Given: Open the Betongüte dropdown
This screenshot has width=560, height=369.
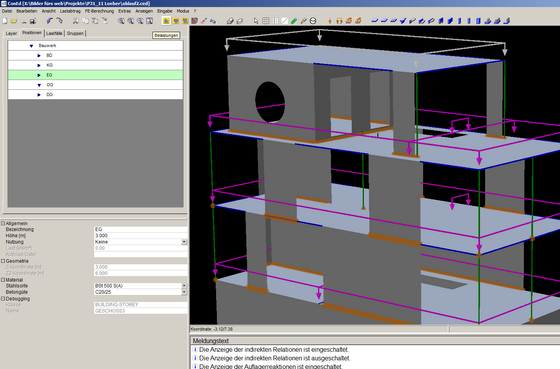Looking at the screenshot, I should (184, 292).
